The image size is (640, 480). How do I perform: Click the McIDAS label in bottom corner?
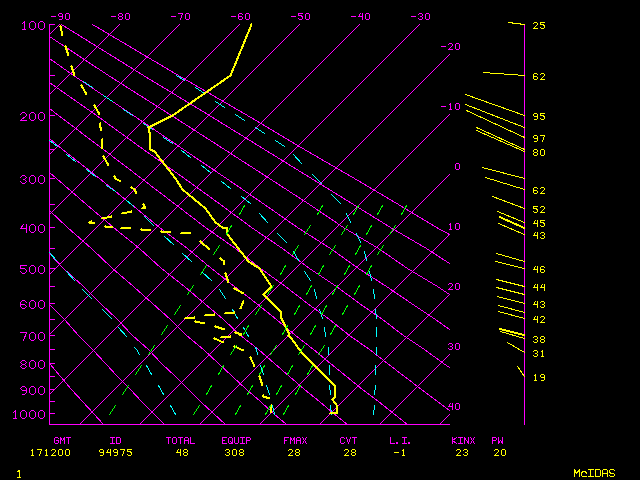click(x=594, y=472)
